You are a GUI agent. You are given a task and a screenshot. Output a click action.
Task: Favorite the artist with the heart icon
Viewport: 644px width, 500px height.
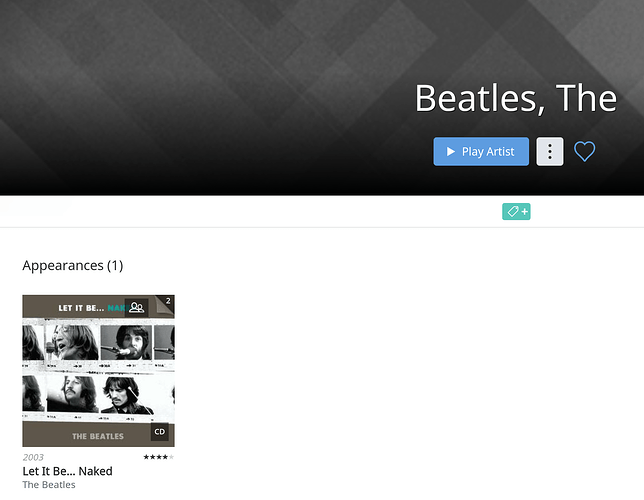(x=584, y=151)
